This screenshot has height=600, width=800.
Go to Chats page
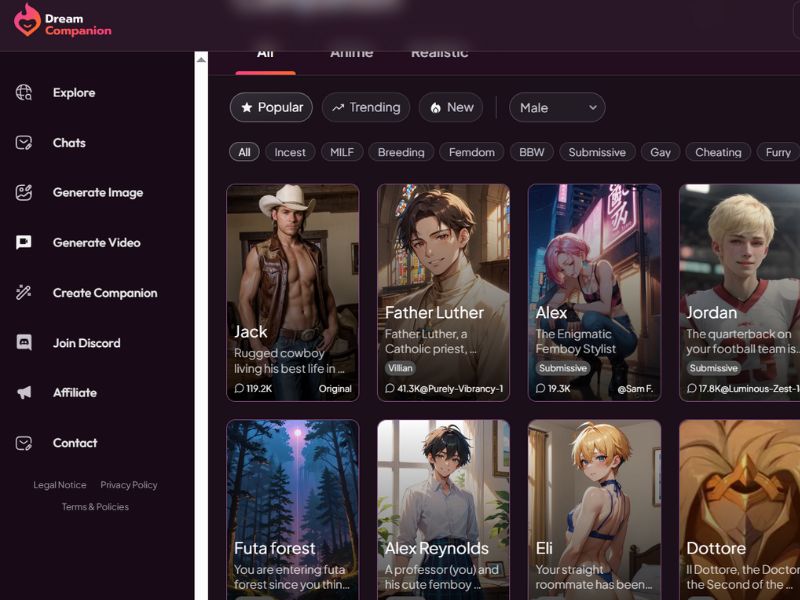click(69, 142)
